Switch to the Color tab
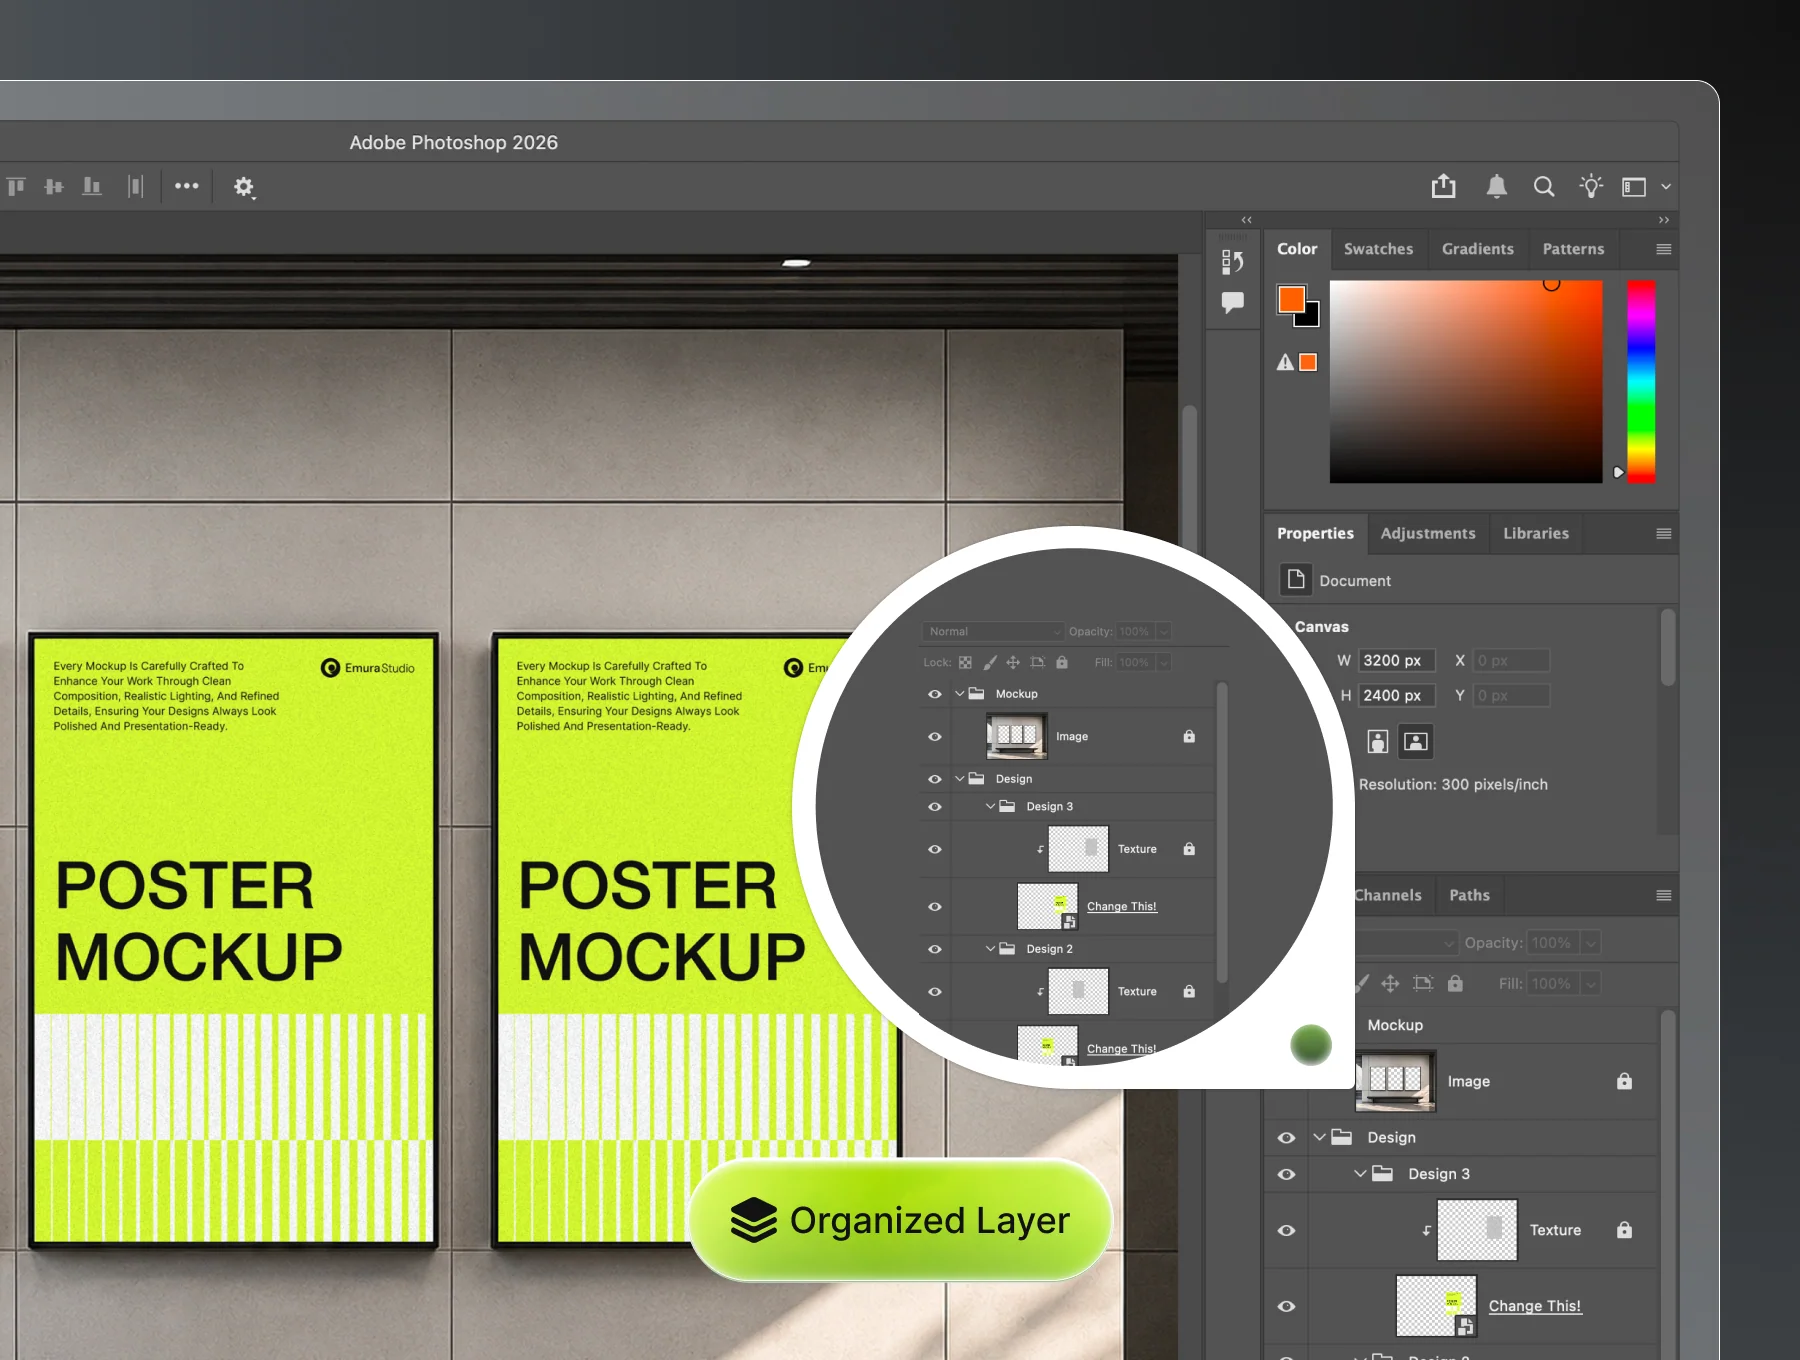The width and height of the screenshot is (1800, 1360). pos(1297,249)
